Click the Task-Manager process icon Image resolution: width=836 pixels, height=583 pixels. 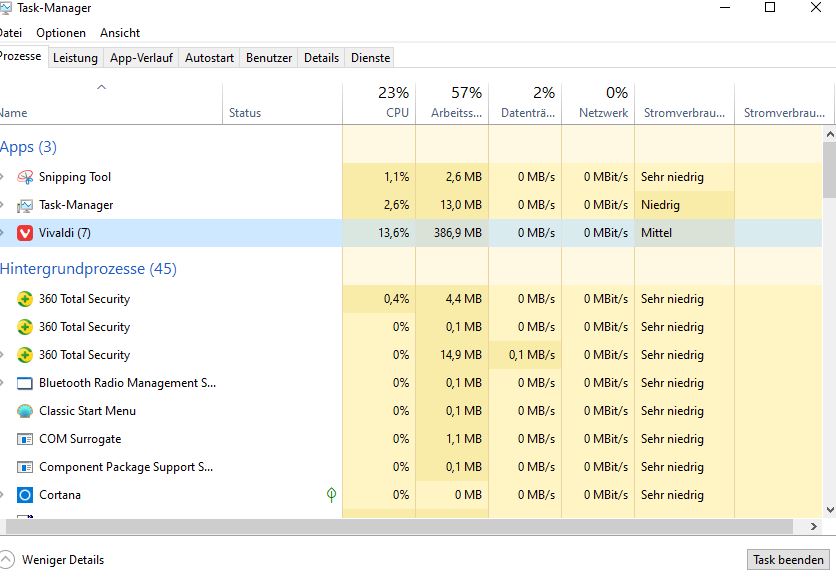24,205
